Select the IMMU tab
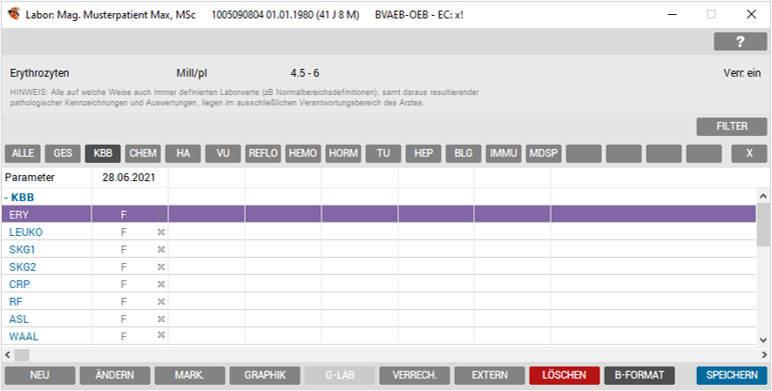 [504, 154]
